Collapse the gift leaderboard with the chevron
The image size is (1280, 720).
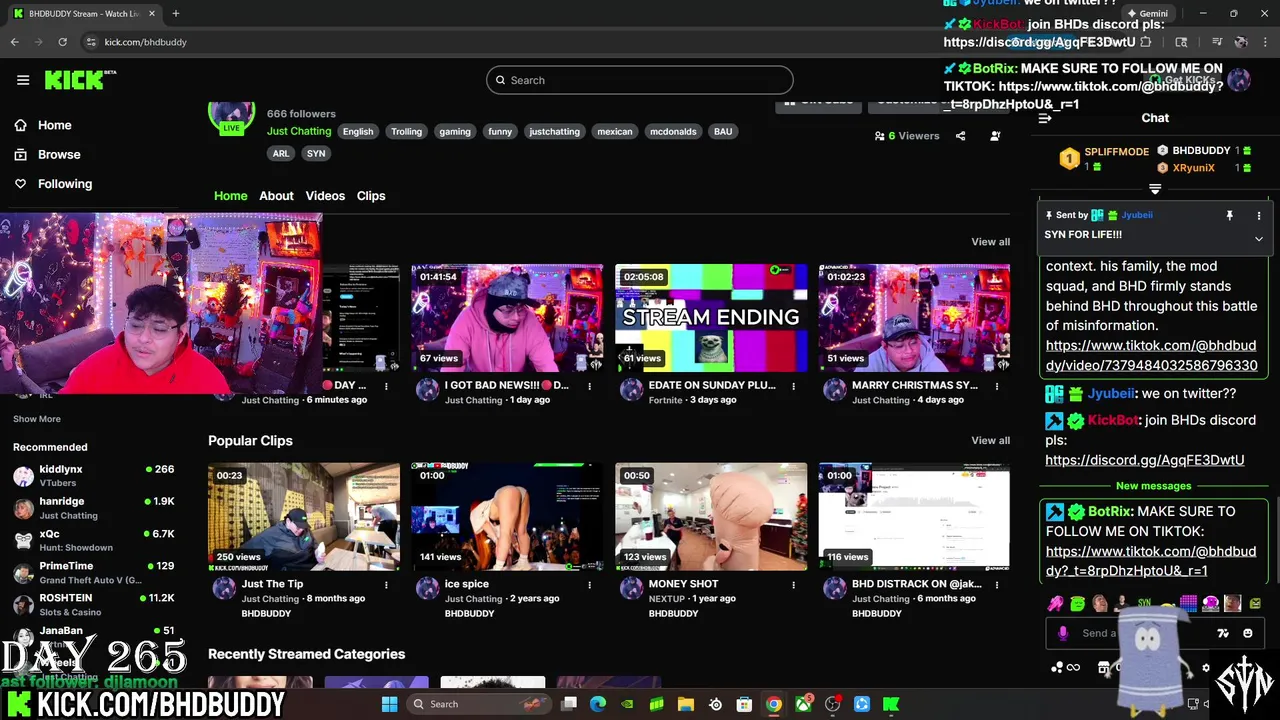coord(1155,189)
